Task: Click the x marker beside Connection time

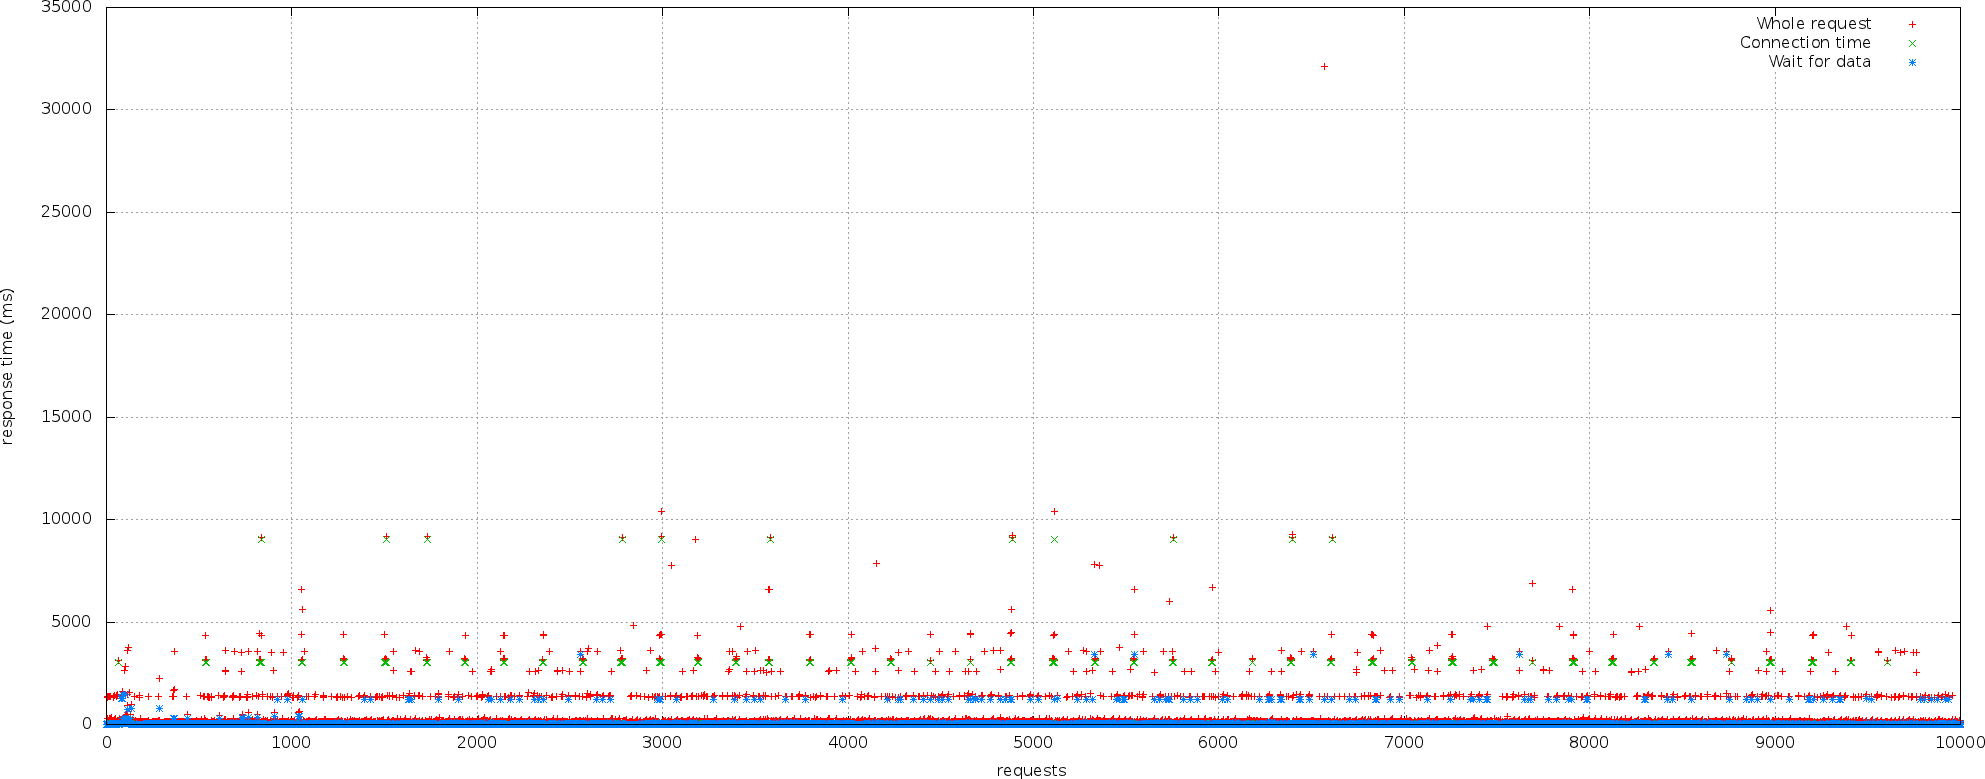Action: tap(1912, 43)
